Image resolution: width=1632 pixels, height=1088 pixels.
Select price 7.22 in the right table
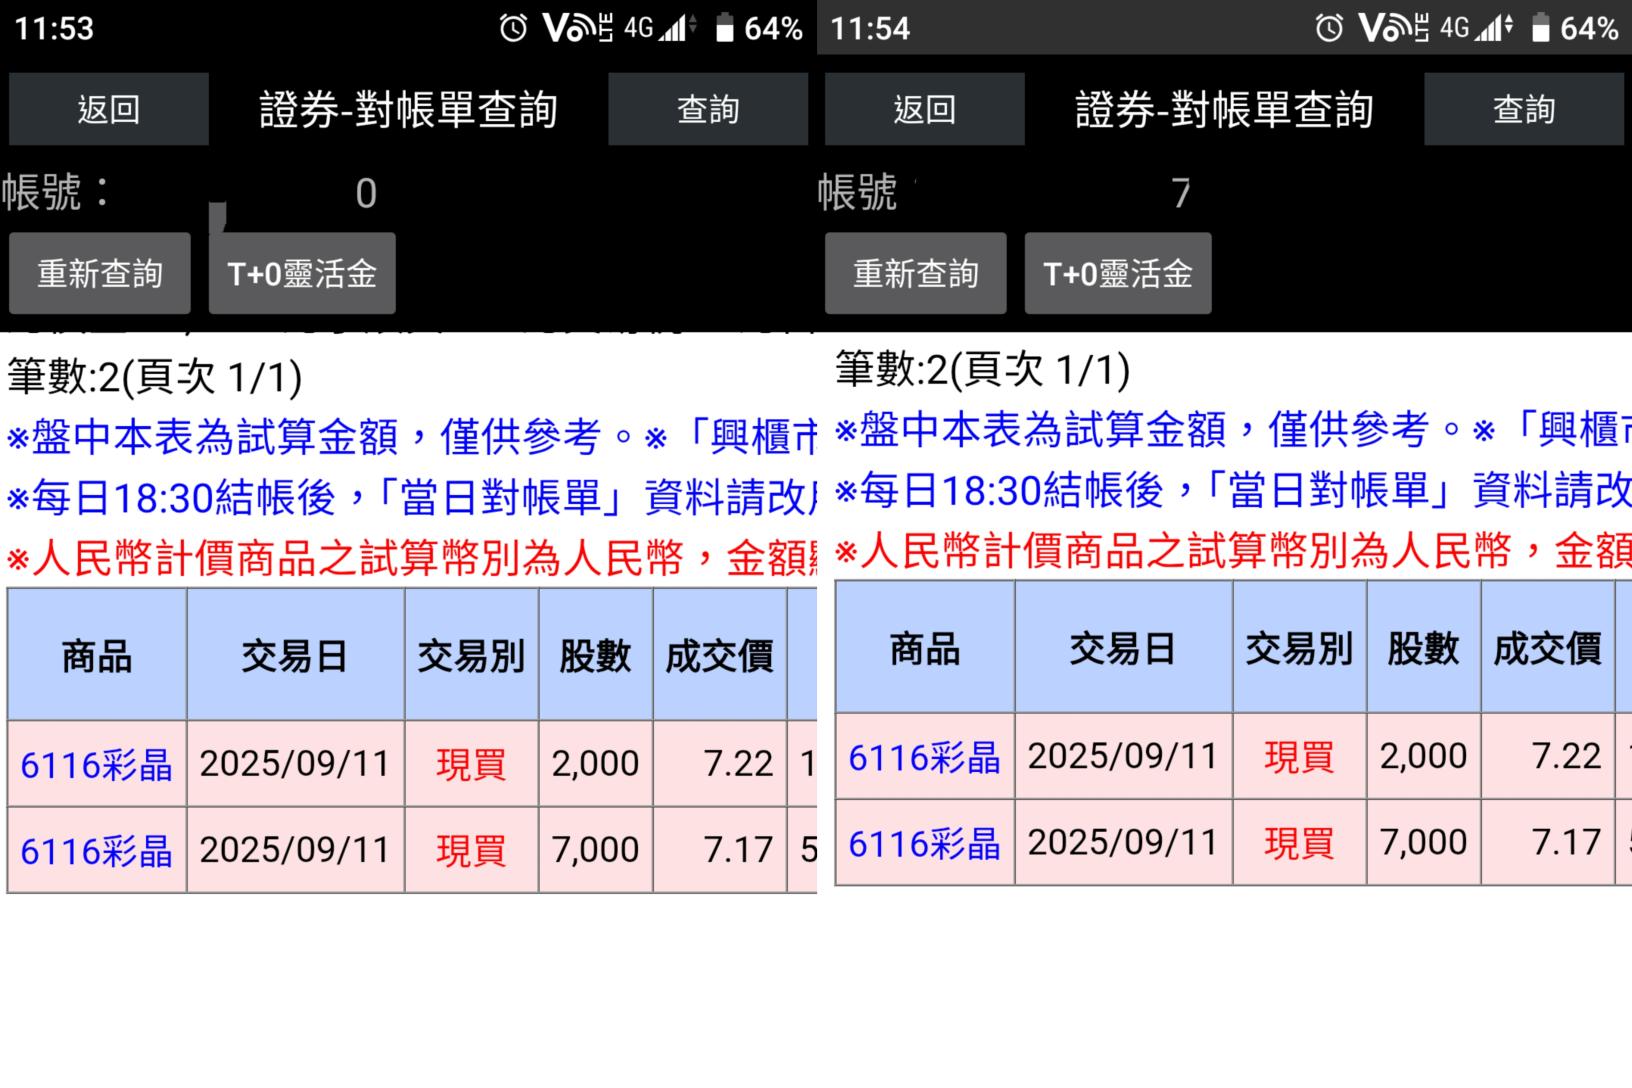(x=1548, y=757)
